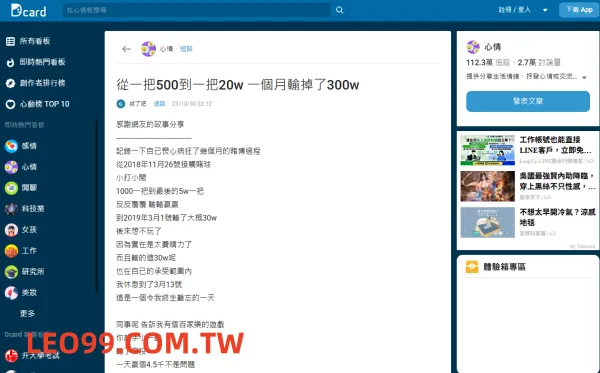Click 112.3萬 追蹤 follower count
600x373 pixels.
click(488, 62)
